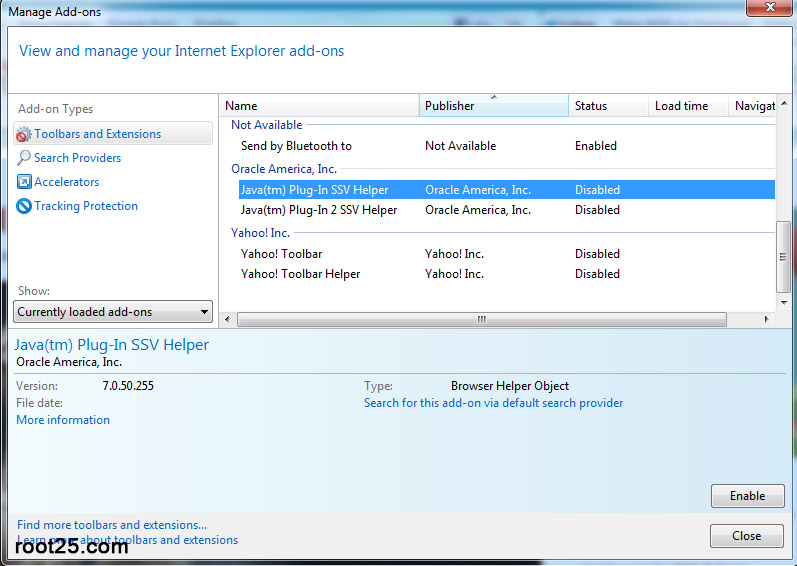The height and width of the screenshot is (566, 797).
Task: Sort list by Load time column
Action: pyautogui.click(x=688, y=106)
